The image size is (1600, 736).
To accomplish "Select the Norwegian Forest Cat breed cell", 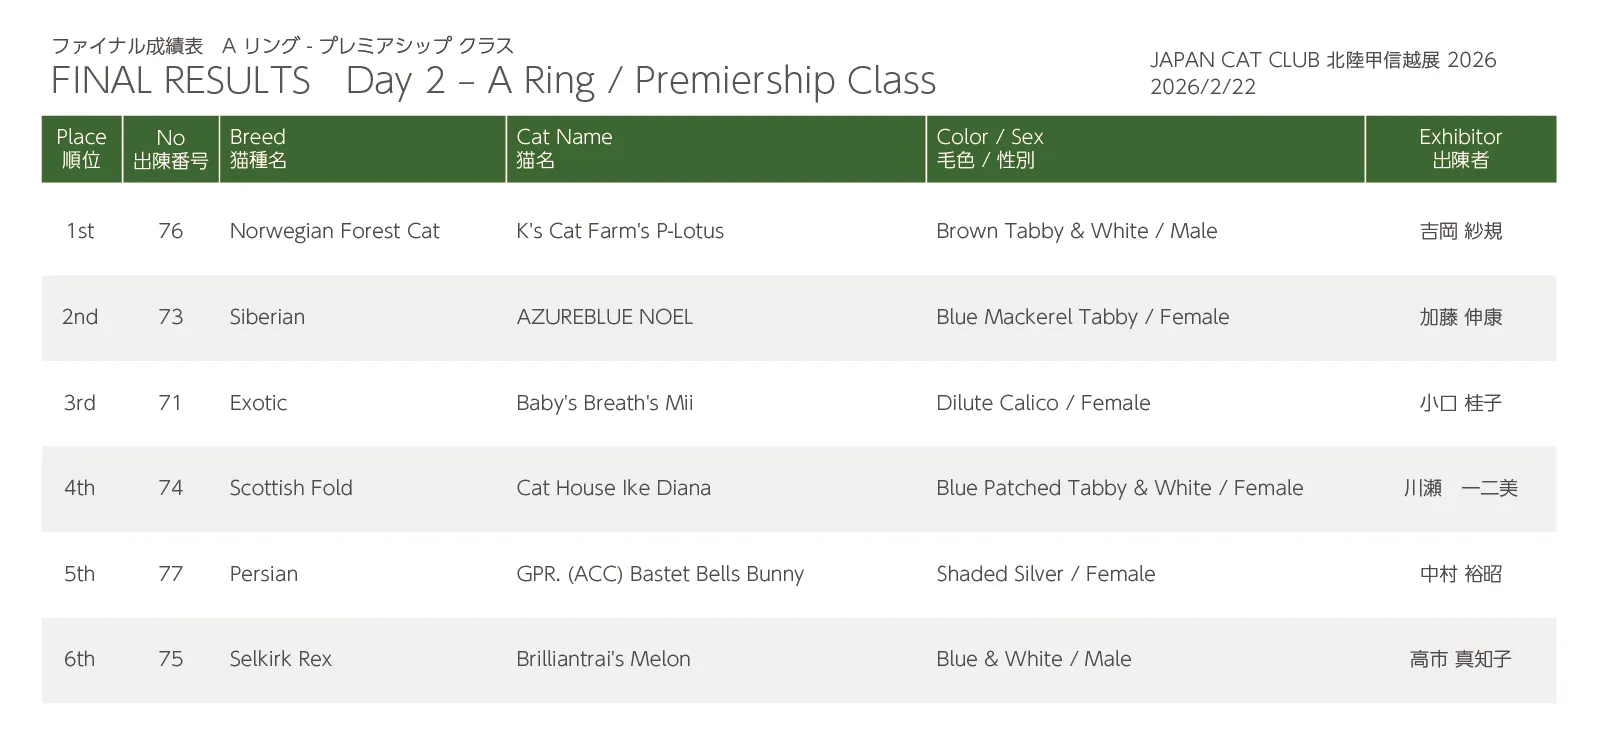I will (x=334, y=231).
